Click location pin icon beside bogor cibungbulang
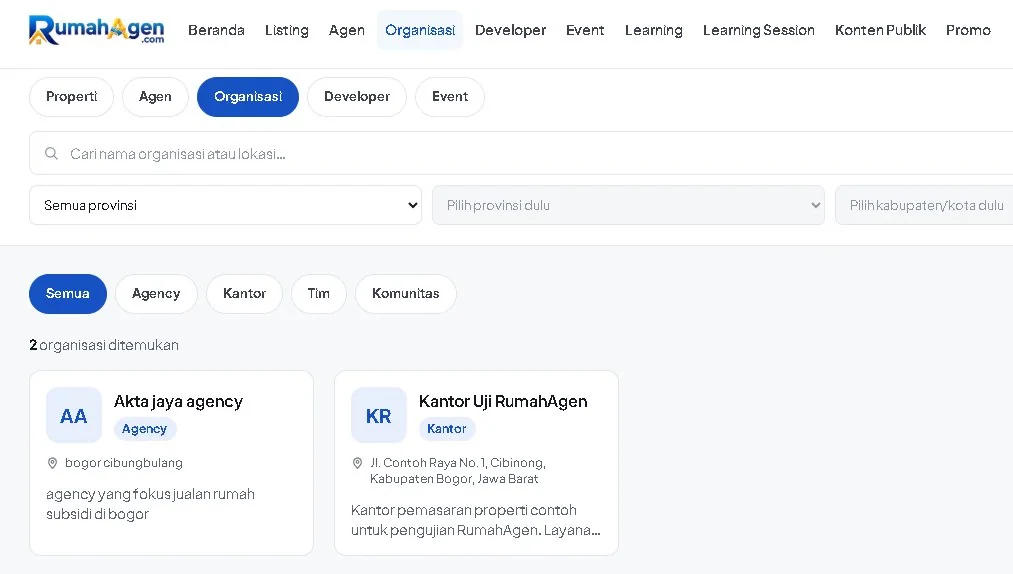The image size is (1013, 574). [52, 463]
